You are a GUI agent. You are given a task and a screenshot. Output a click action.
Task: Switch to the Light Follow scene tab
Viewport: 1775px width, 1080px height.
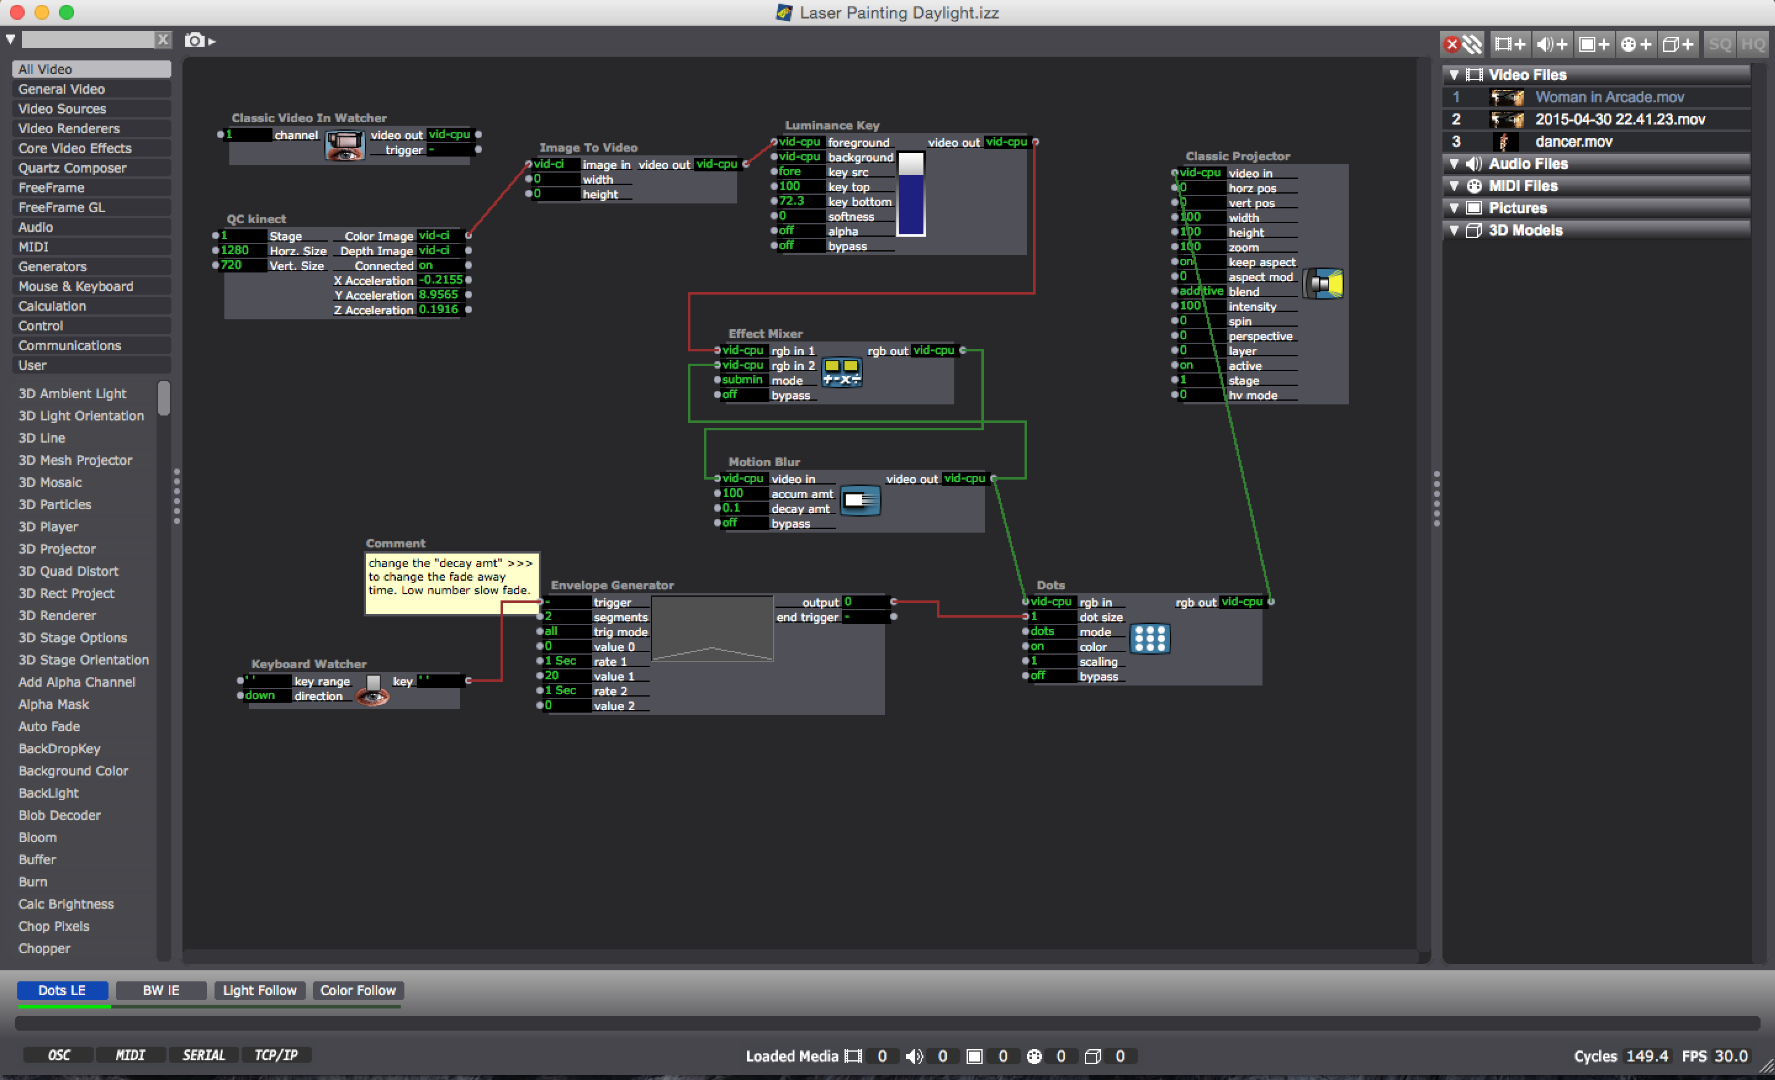(259, 990)
